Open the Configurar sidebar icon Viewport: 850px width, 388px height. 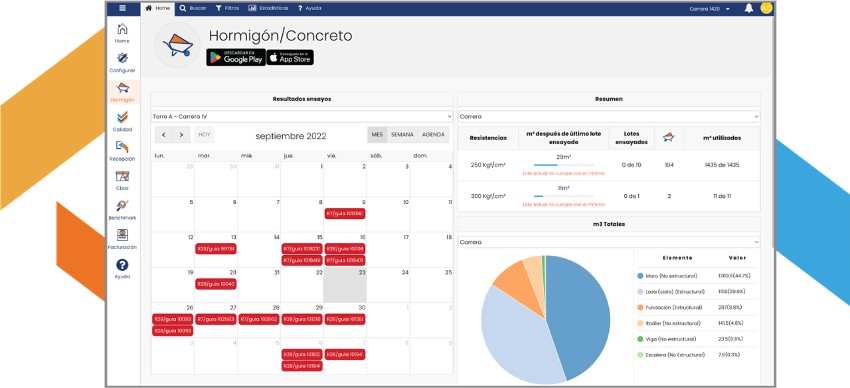pyautogui.click(x=123, y=58)
